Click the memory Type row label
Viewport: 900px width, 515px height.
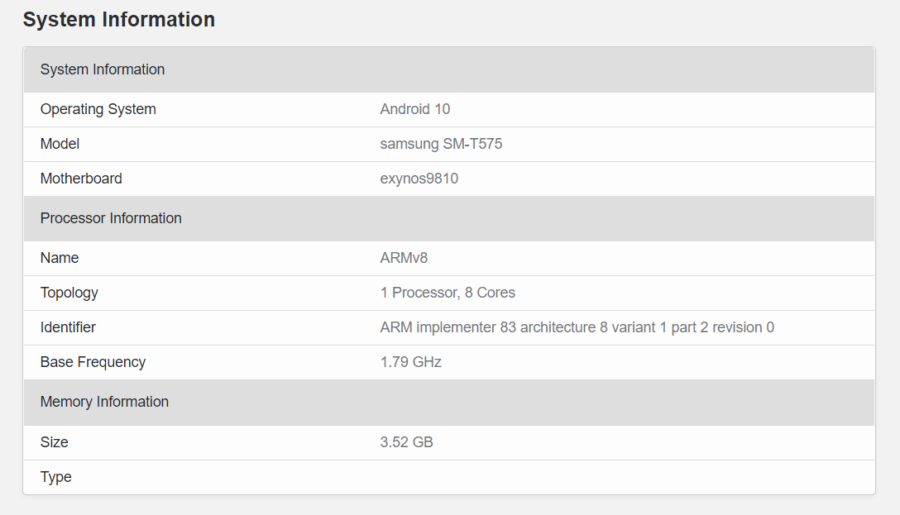click(56, 477)
